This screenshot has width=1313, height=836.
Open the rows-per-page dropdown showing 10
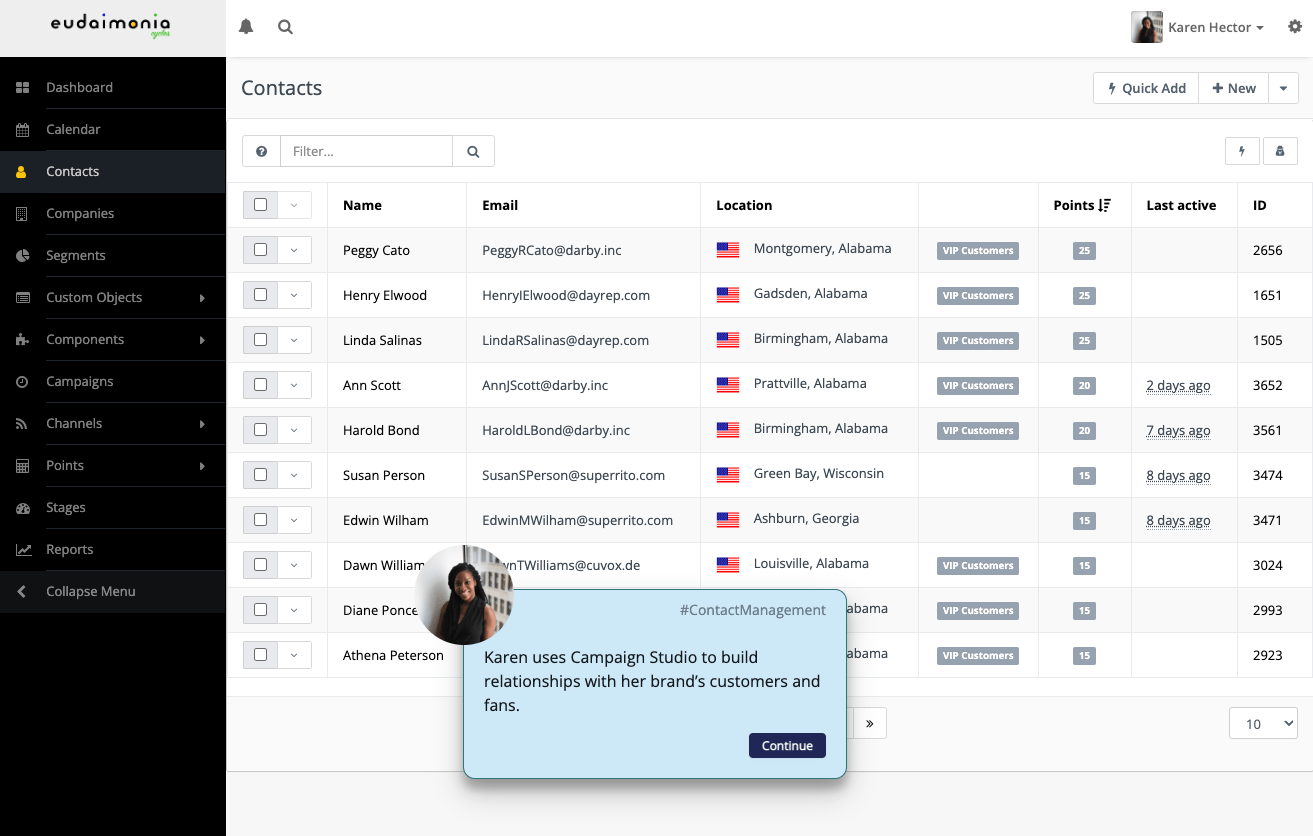click(1262, 723)
